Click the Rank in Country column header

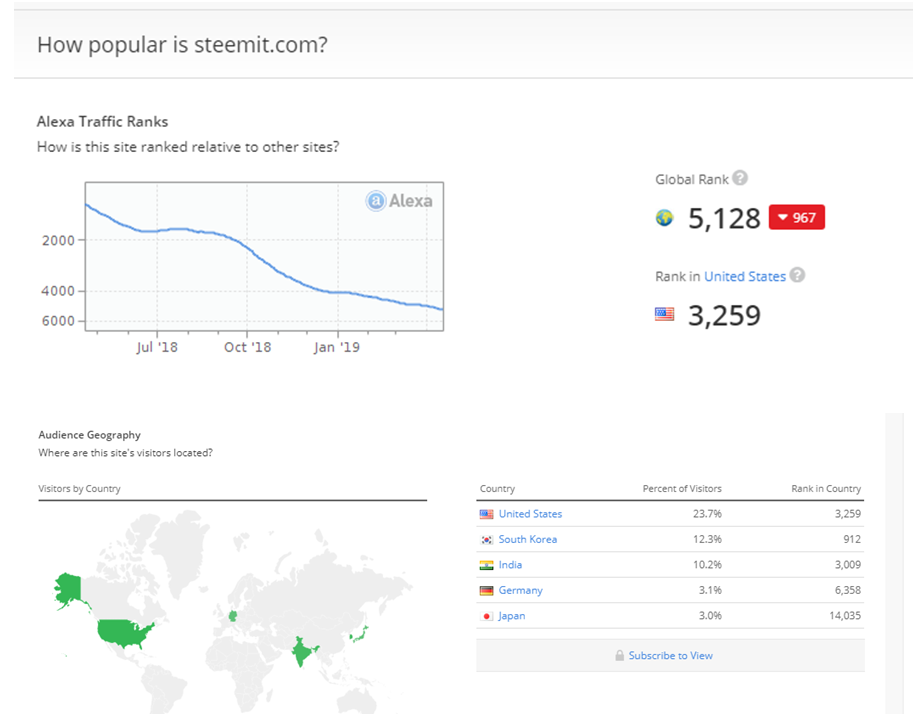(826, 488)
